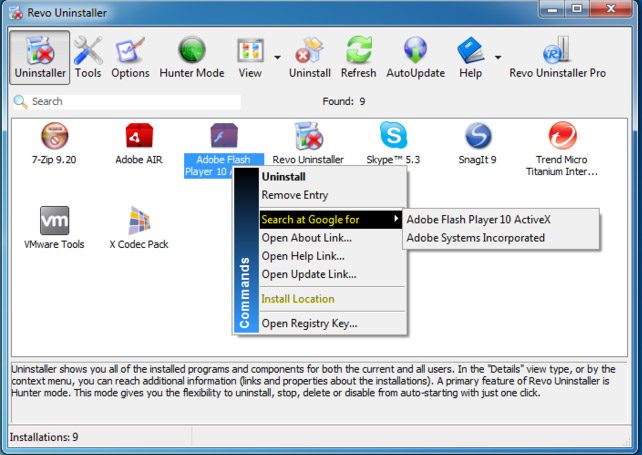Launch AutoUpdate from the toolbar

tap(416, 57)
